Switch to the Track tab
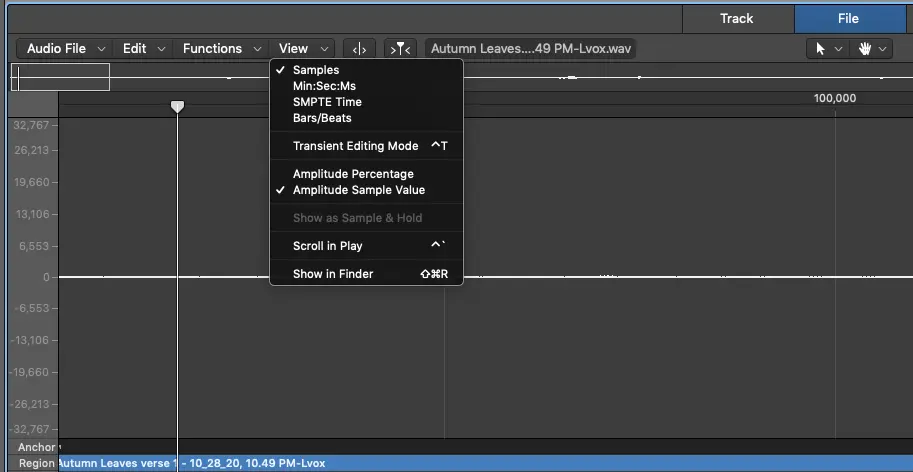Viewport: 913px width, 472px height. tap(737, 18)
